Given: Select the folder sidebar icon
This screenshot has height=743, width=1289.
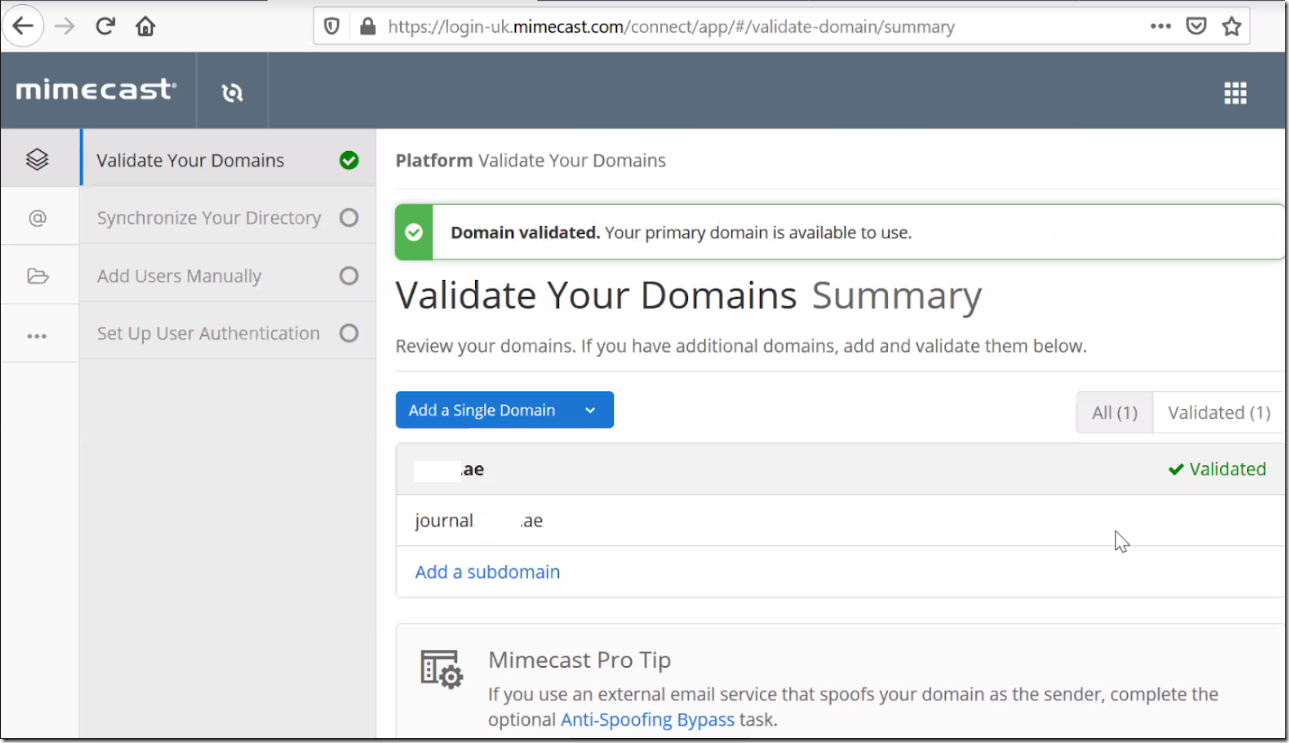Looking at the screenshot, I should [38, 276].
